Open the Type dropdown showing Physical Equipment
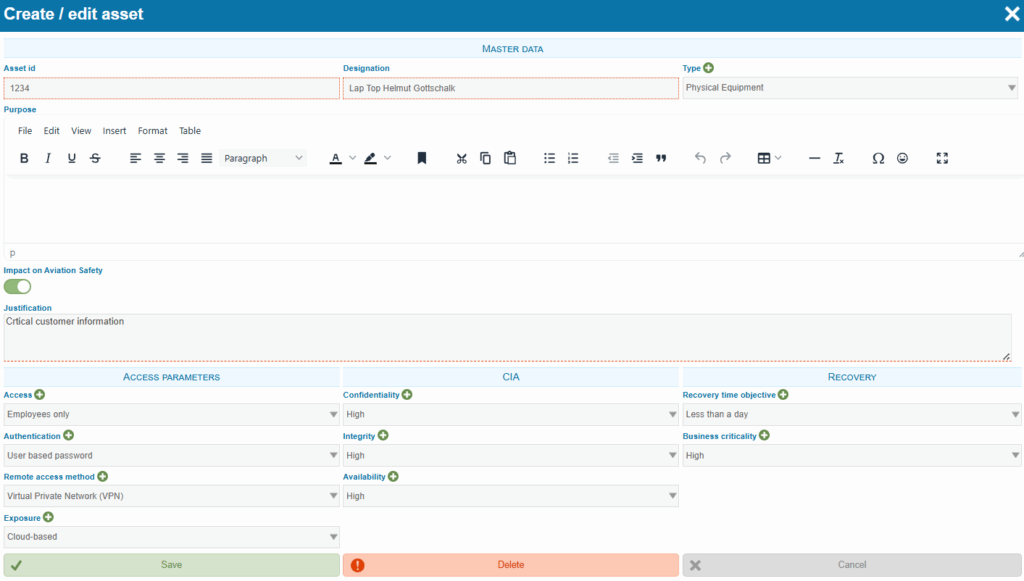The image size is (1024, 581). point(850,88)
